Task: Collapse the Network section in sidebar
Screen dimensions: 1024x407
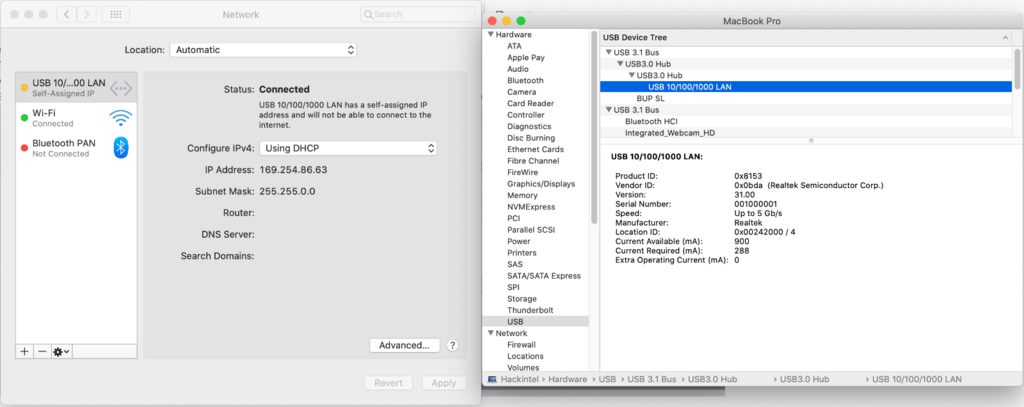Action: pos(491,333)
